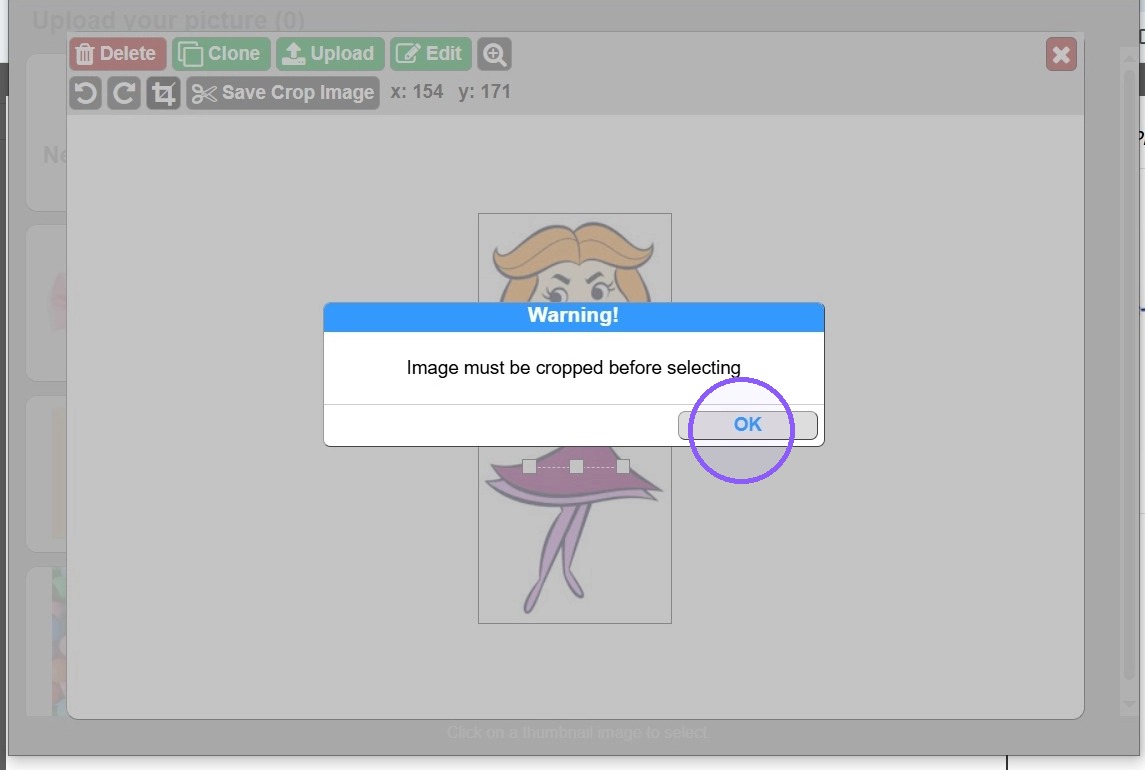Click 'Image must be cropped before selecting' text

[x=573, y=367]
